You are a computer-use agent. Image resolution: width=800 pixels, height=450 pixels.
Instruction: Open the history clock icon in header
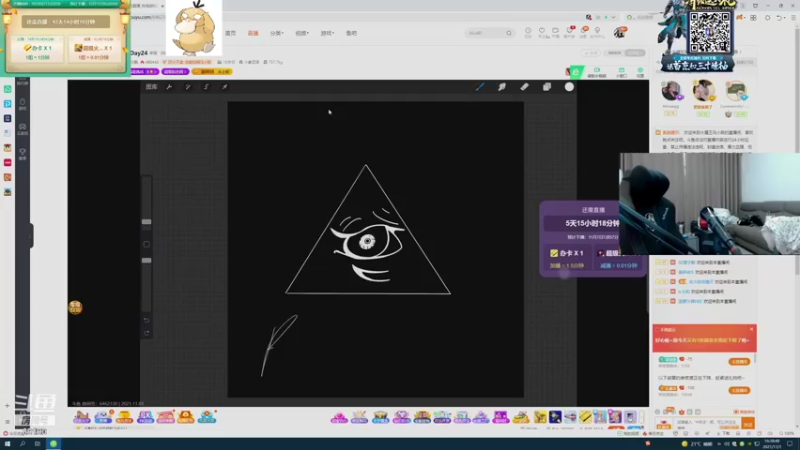[x=528, y=32]
